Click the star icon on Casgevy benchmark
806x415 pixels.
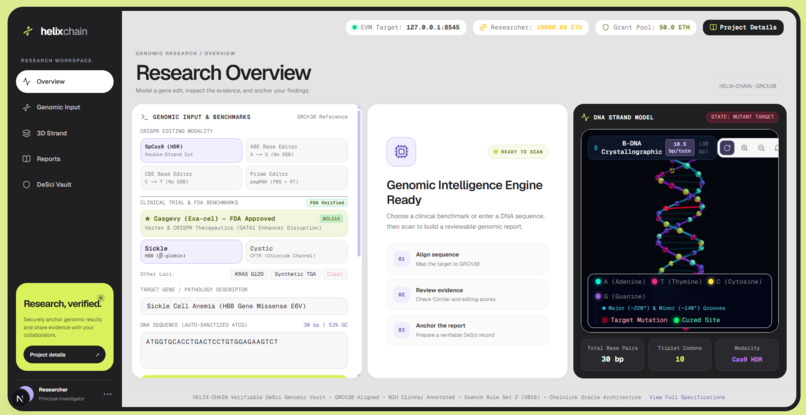tap(148, 219)
